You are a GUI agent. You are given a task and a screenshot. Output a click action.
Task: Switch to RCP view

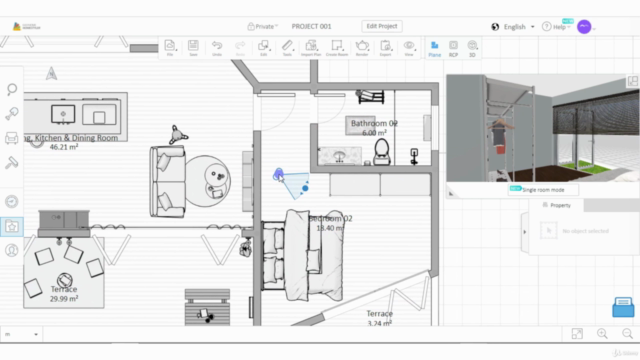click(453, 49)
